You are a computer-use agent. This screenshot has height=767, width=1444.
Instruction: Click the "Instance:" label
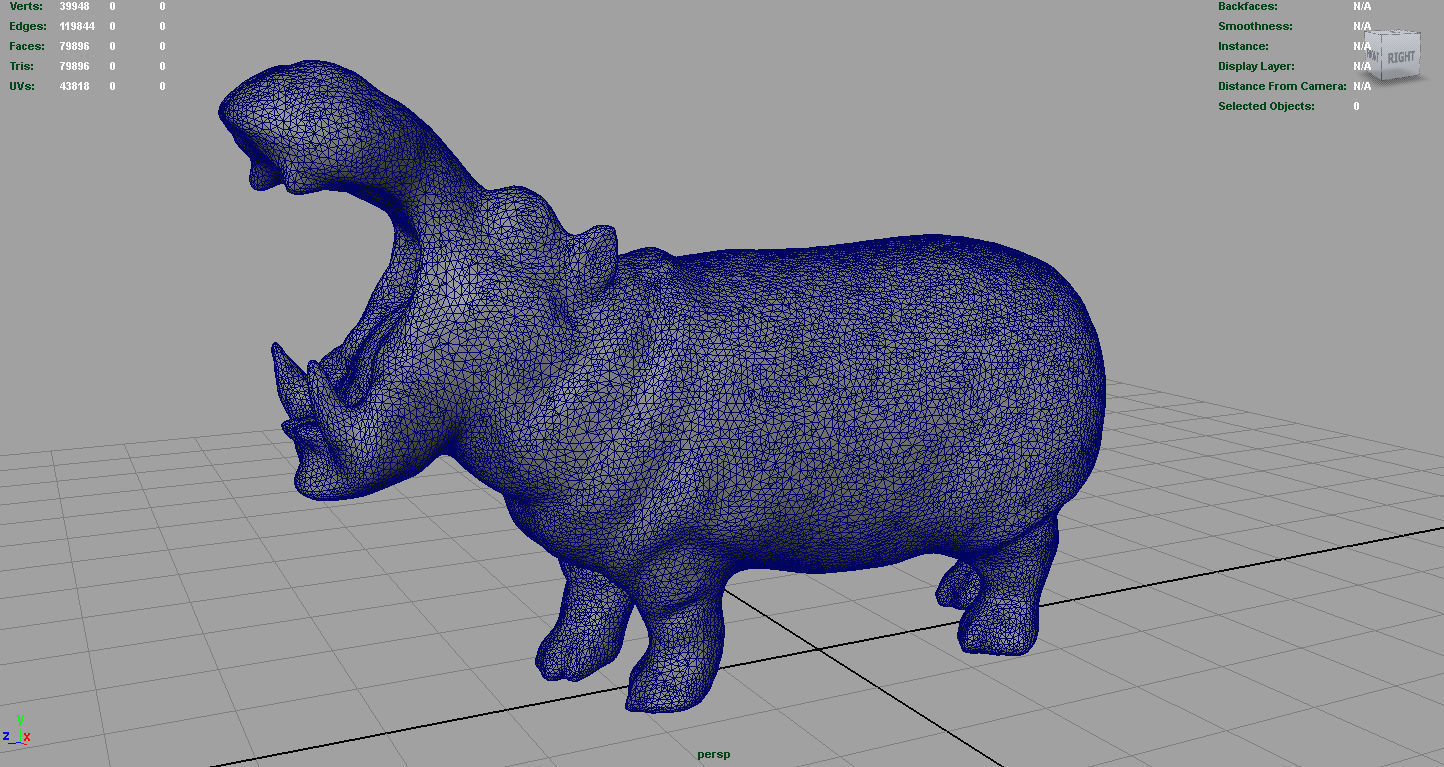(x=1243, y=46)
